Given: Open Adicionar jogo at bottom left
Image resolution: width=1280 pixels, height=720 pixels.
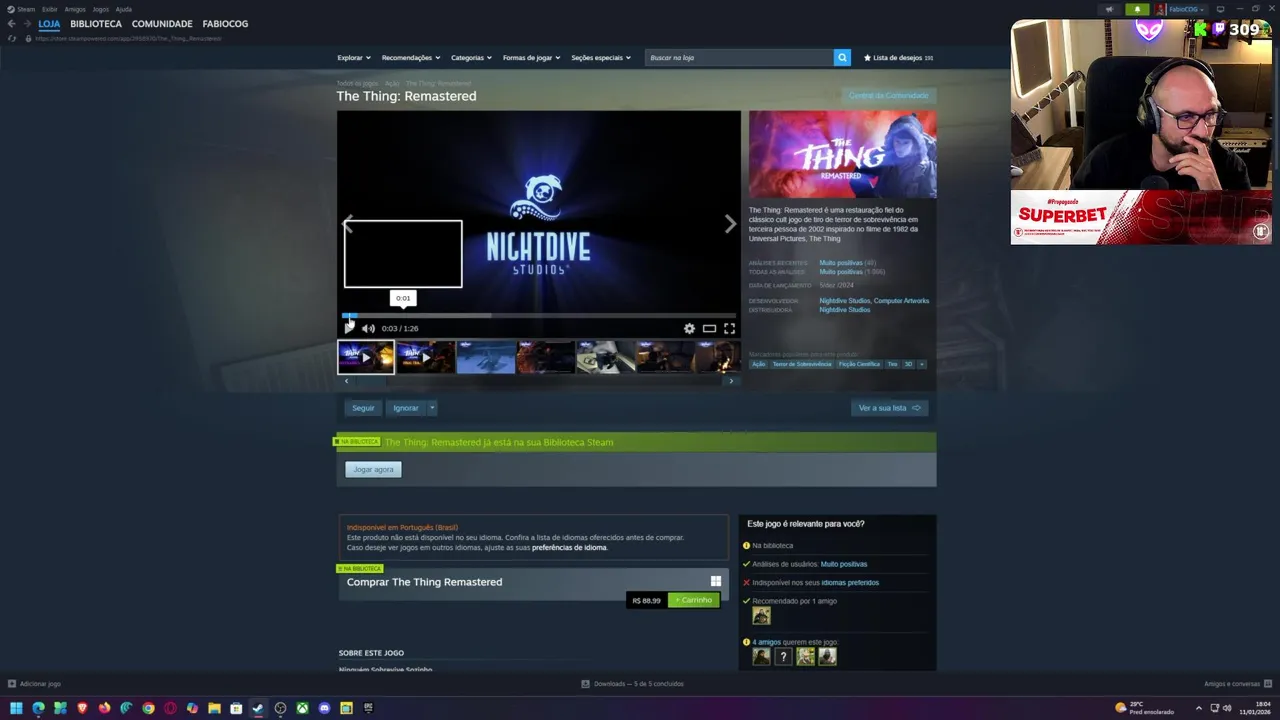Looking at the screenshot, I should 34,684.
